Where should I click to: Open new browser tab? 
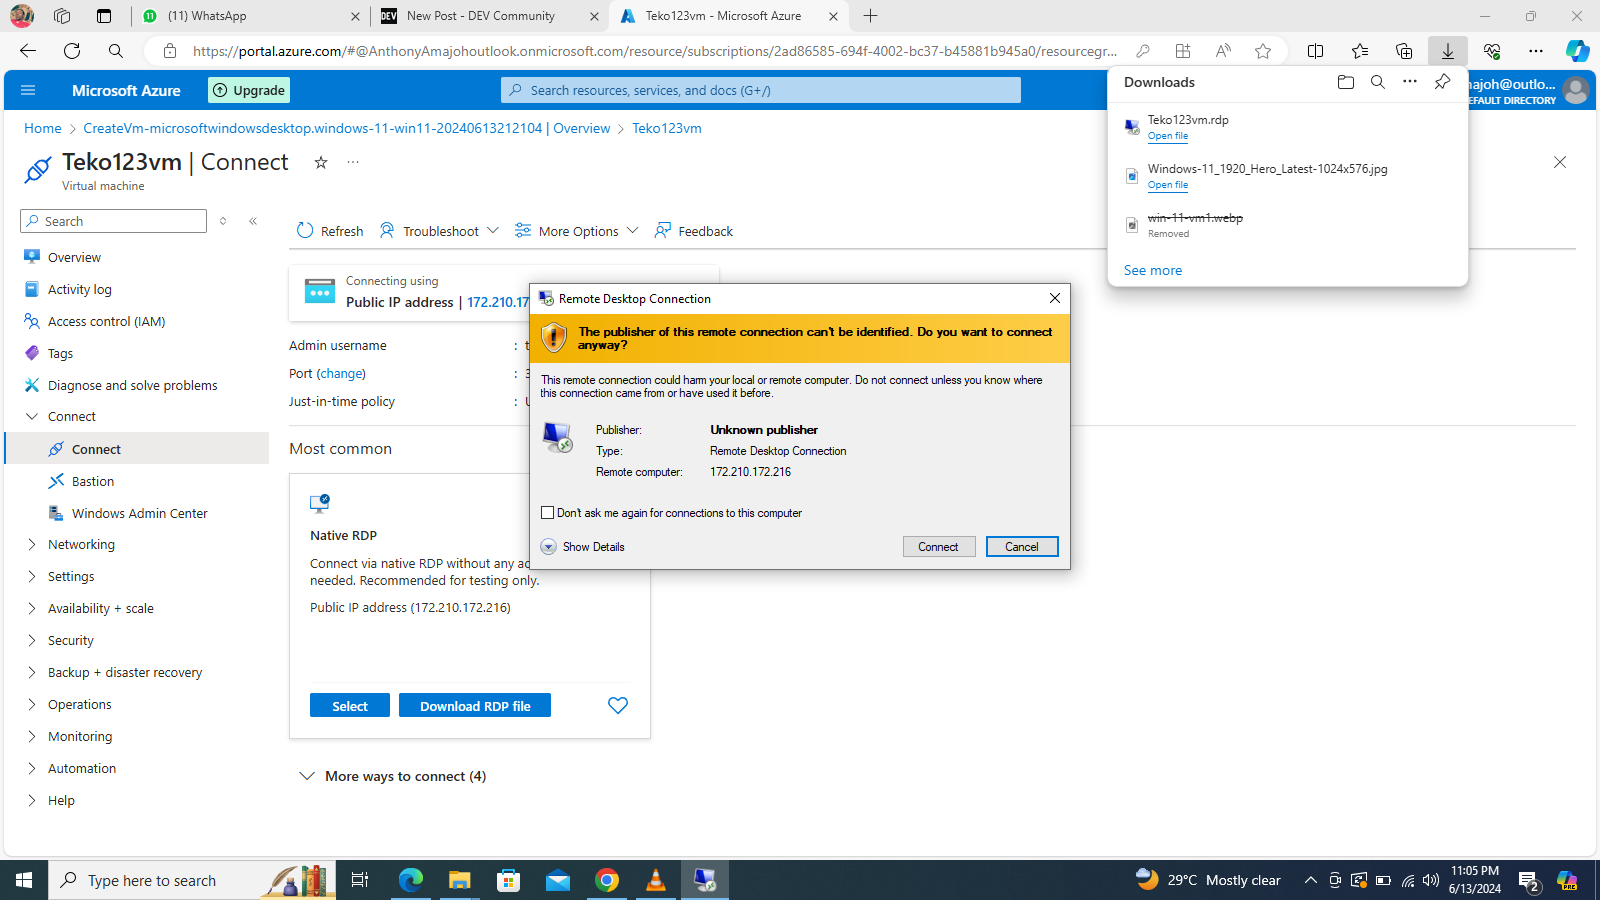point(871,16)
